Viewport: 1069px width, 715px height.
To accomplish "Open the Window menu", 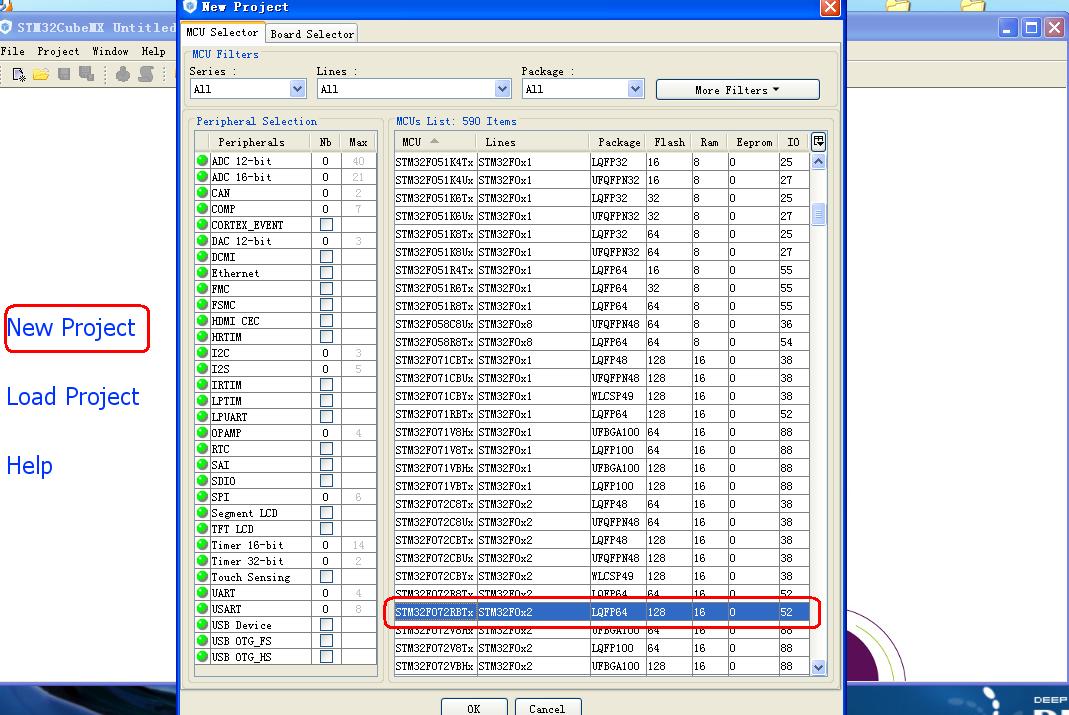I will 110,51.
